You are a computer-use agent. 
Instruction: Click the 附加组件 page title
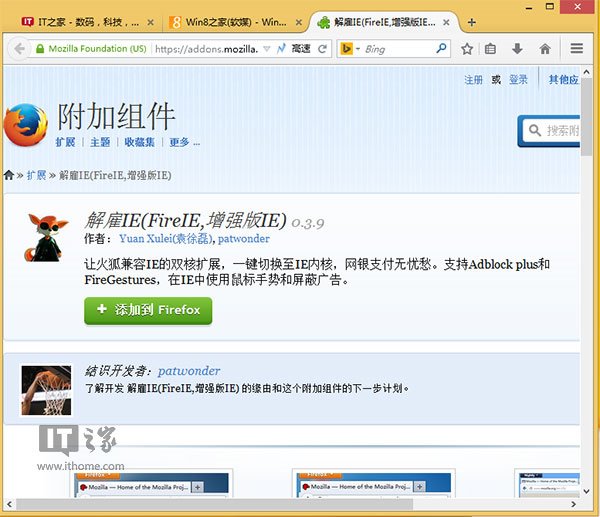tap(116, 116)
